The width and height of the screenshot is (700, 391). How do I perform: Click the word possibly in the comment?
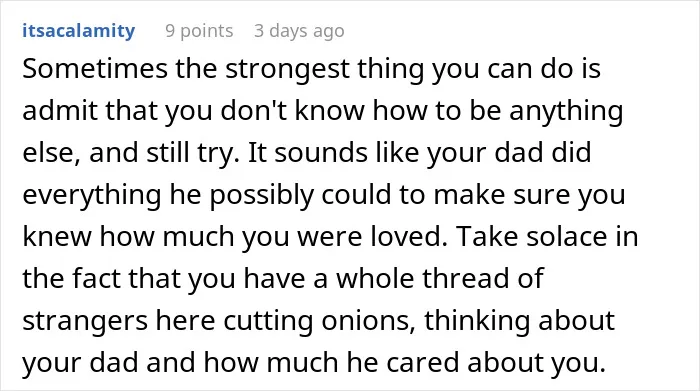pyautogui.click(x=261, y=196)
